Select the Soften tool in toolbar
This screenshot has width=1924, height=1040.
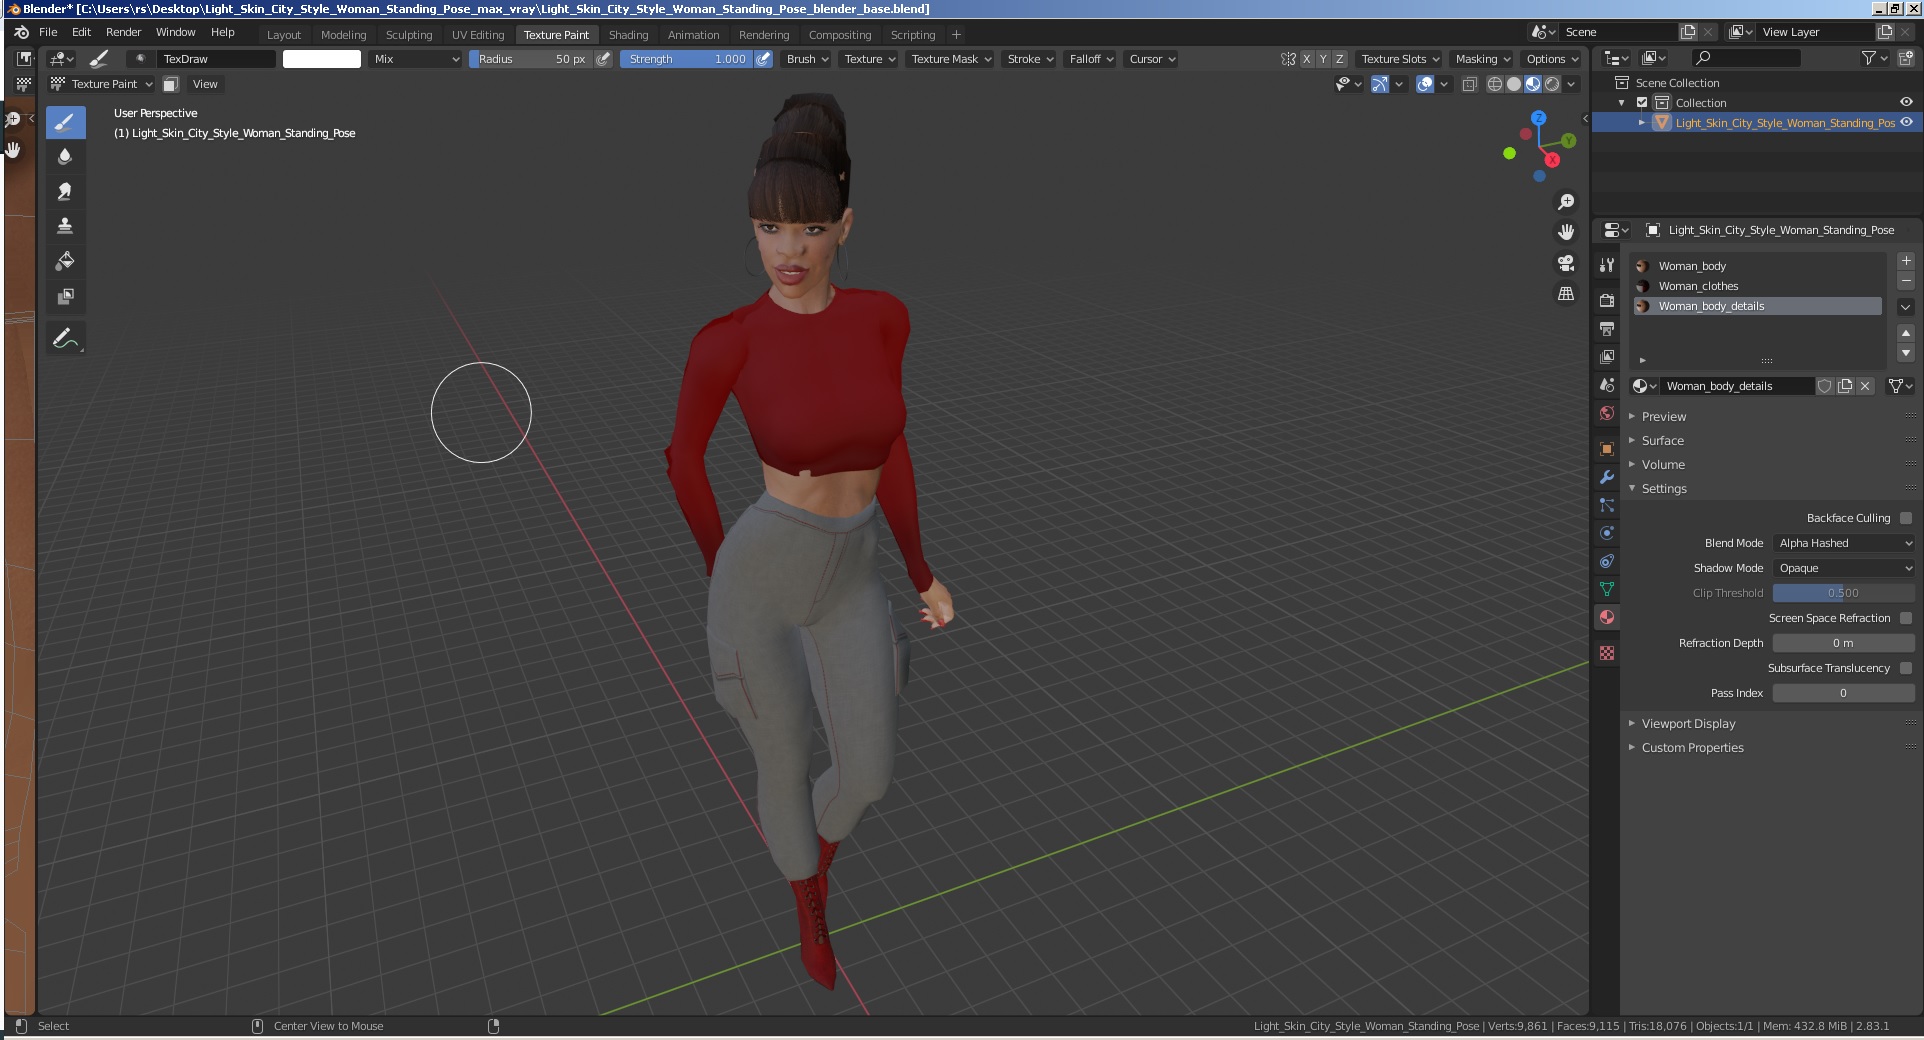[65, 157]
